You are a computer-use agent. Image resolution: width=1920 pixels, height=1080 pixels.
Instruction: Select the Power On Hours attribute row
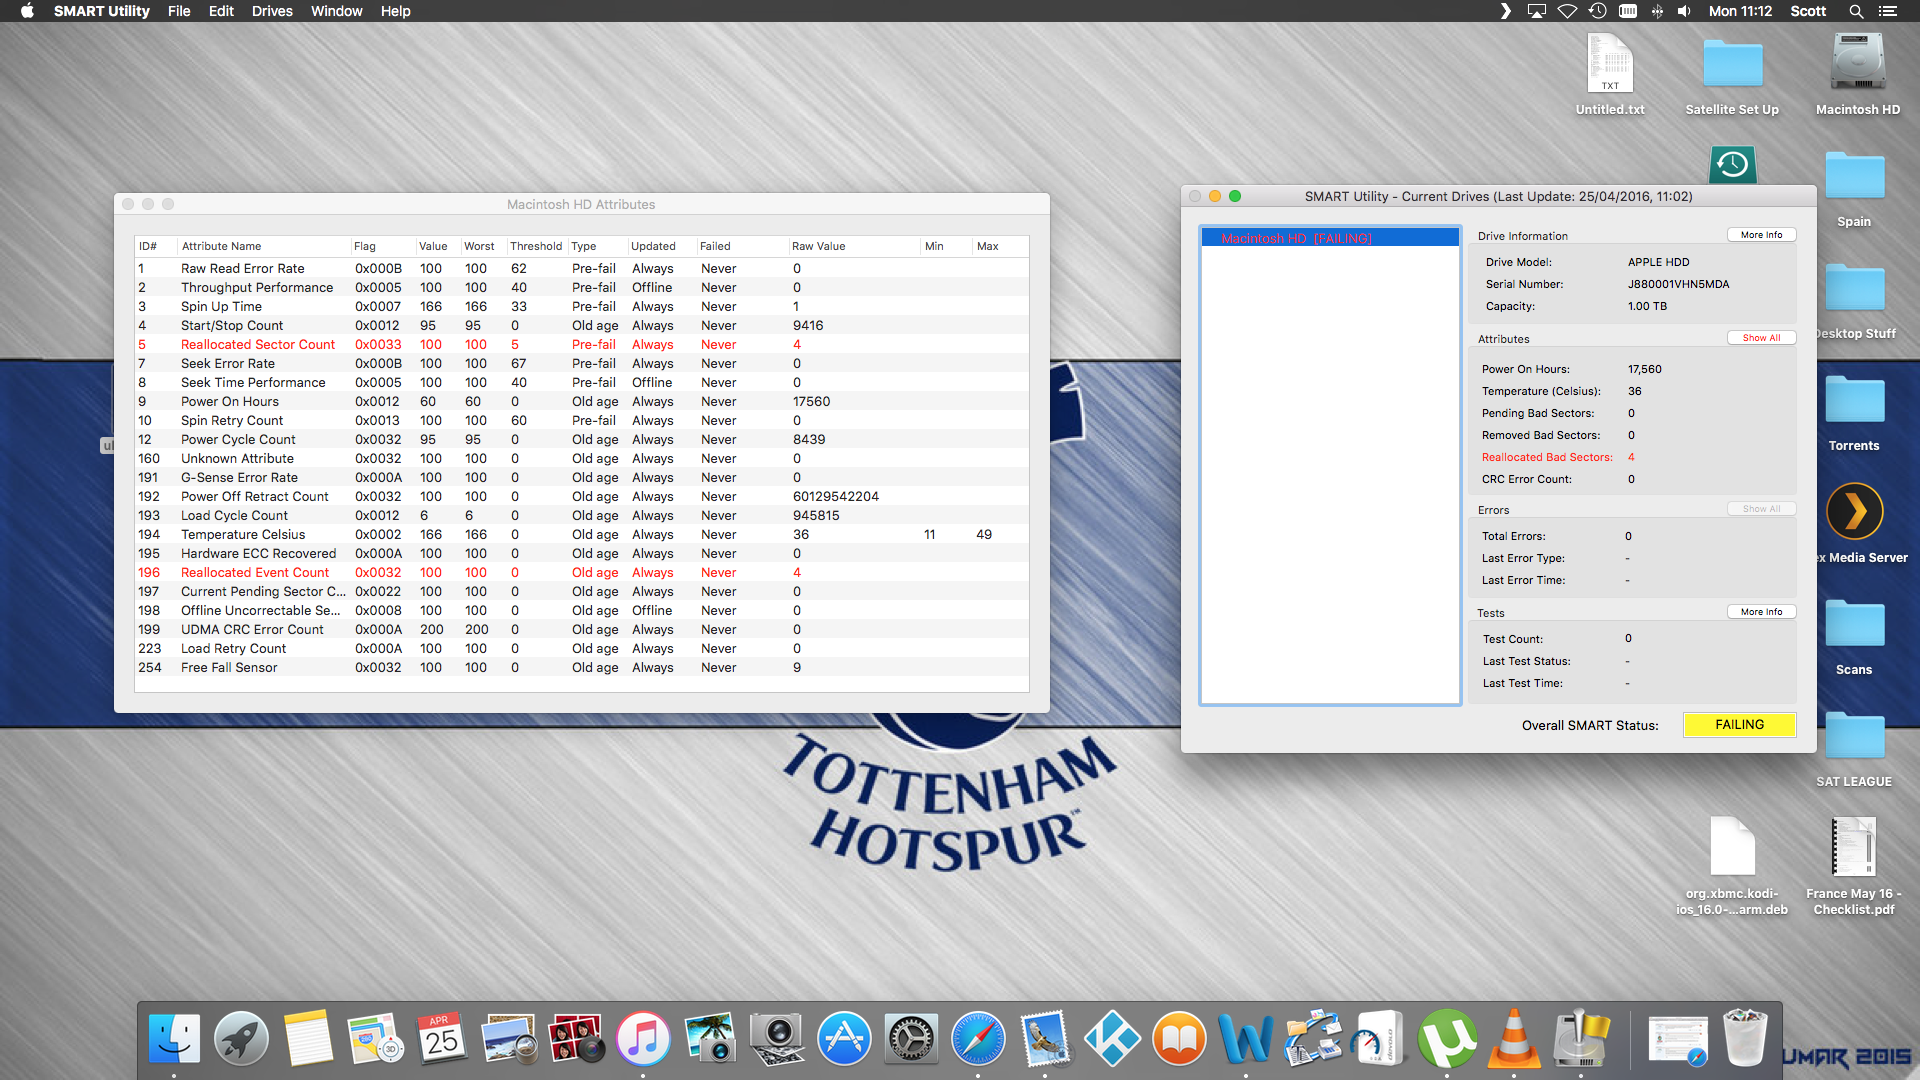point(582,402)
